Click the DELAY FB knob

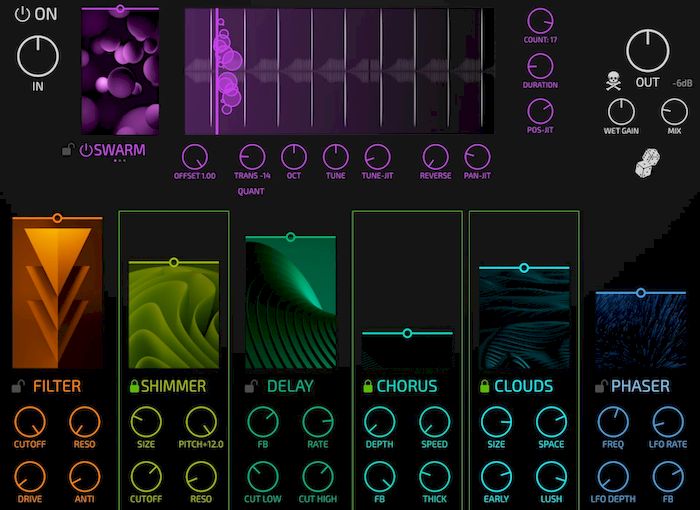[x=263, y=422]
